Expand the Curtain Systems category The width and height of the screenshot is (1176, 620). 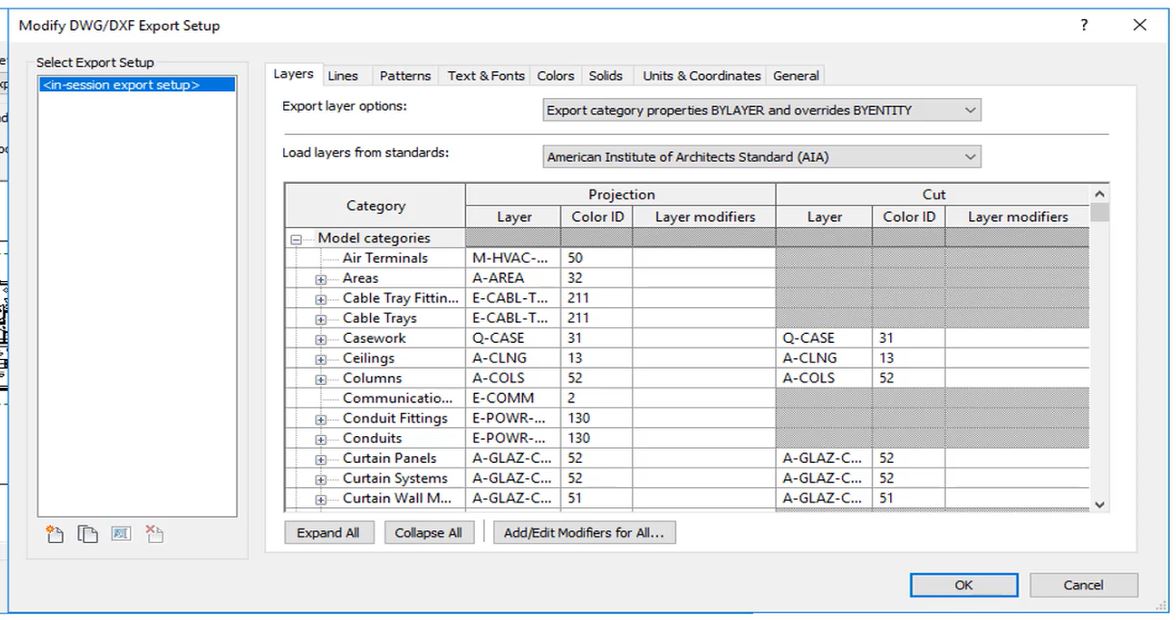point(321,479)
